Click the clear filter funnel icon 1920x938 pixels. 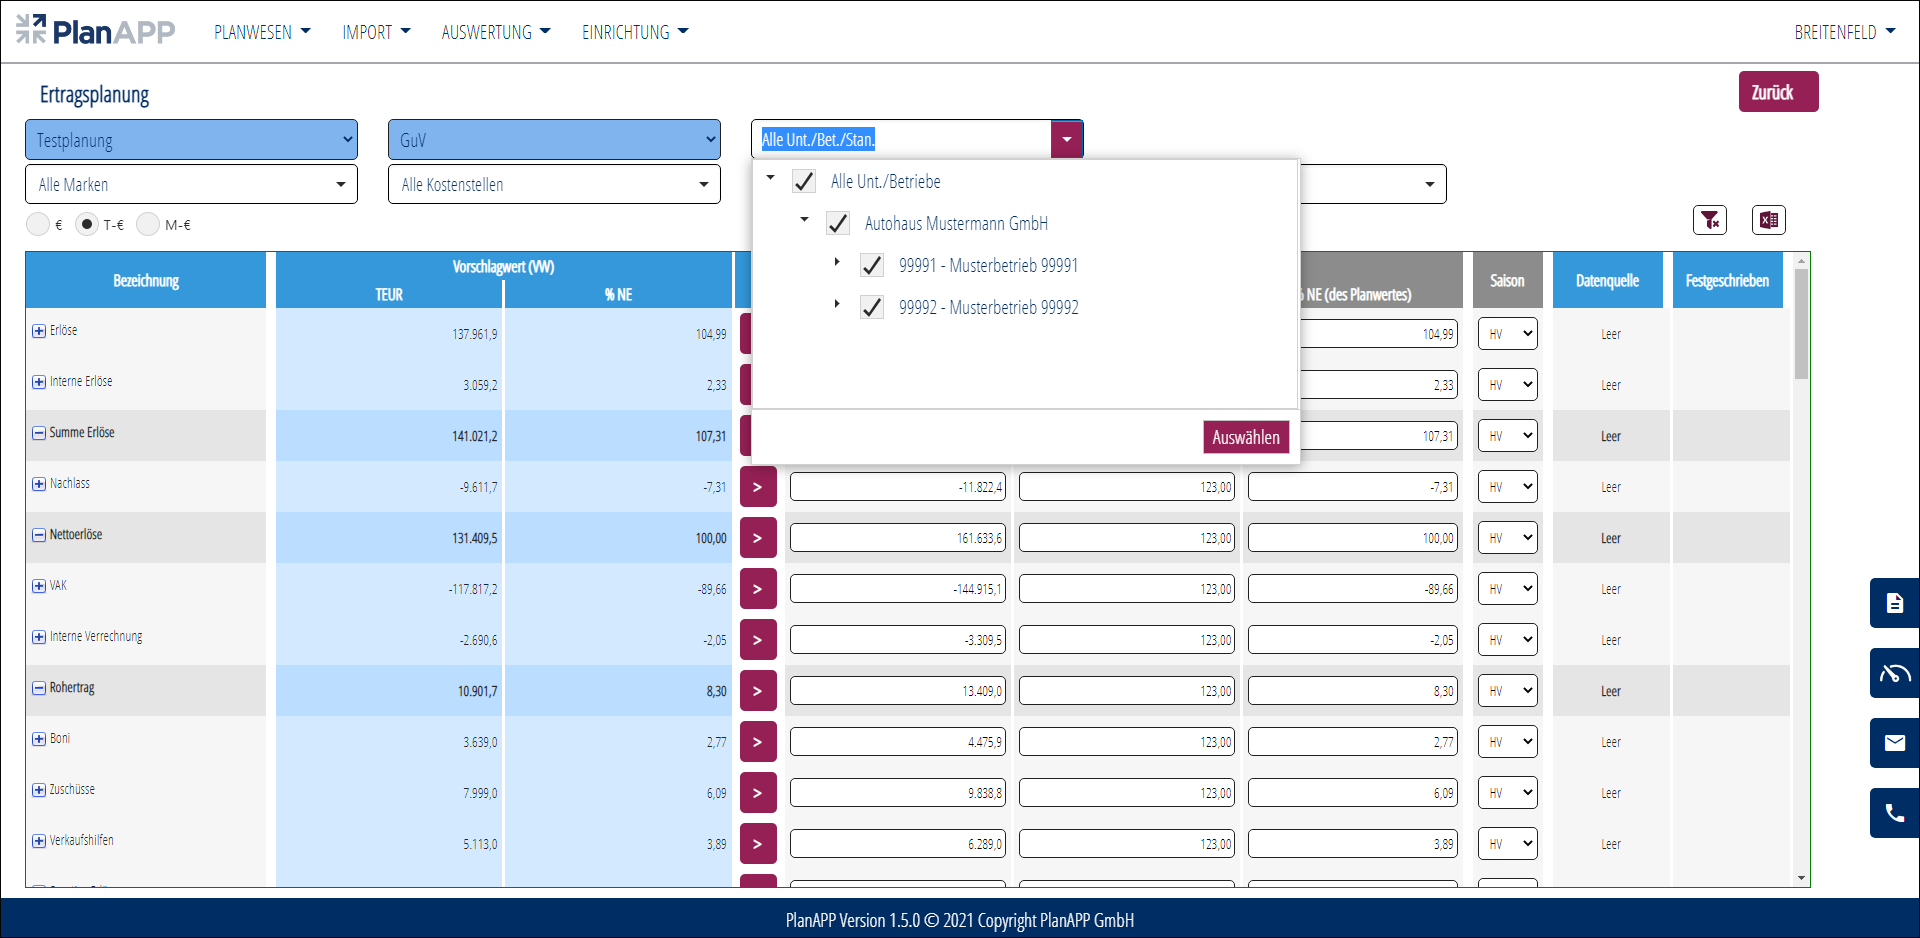(x=1709, y=220)
